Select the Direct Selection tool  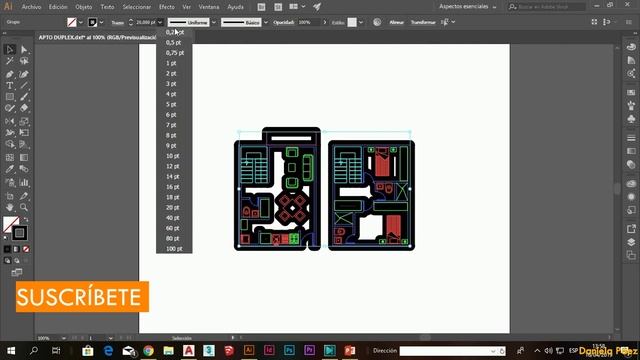(x=24, y=49)
